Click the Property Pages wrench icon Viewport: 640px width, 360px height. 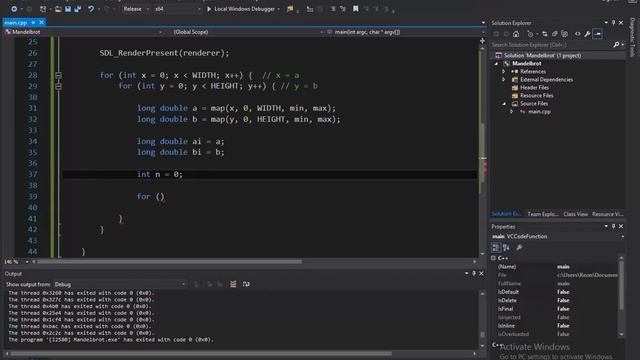pyautogui.click(x=519, y=247)
